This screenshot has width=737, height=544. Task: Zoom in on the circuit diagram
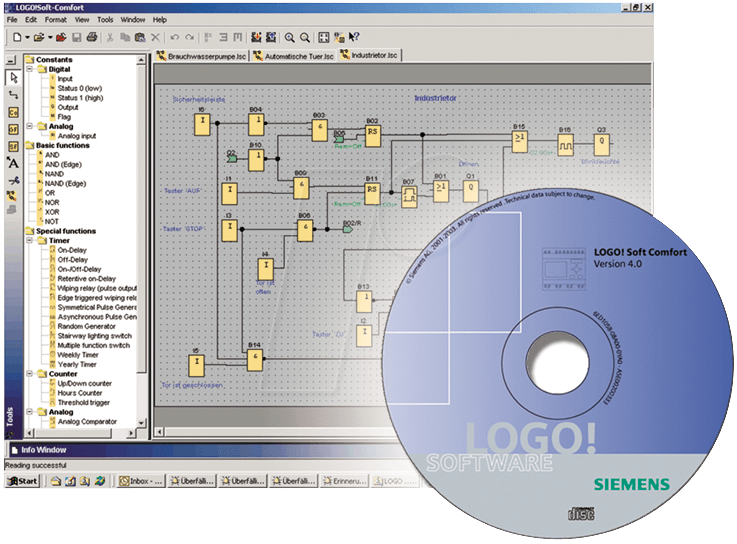(290, 38)
